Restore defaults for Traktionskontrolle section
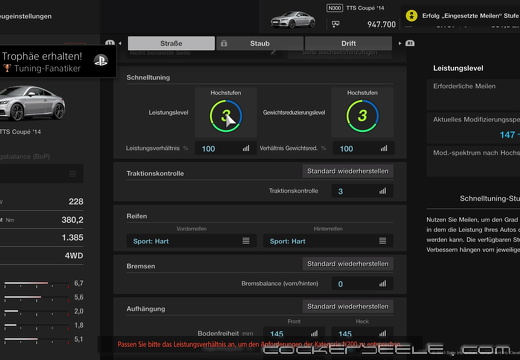Image resolution: width=520 pixels, height=360 pixels. (x=348, y=171)
